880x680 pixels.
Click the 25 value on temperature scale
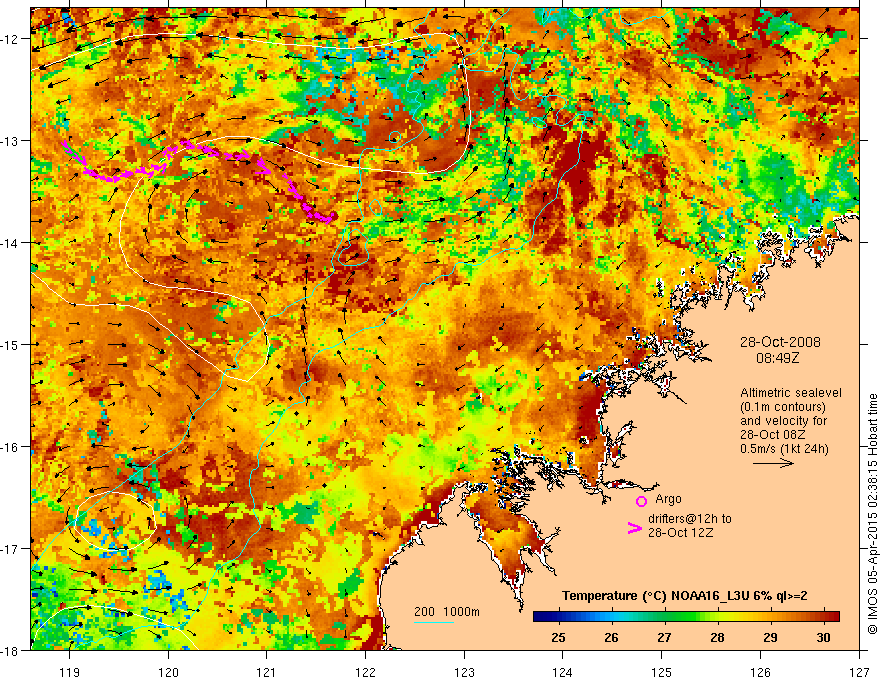pyautogui.click(x=558, y=638)
